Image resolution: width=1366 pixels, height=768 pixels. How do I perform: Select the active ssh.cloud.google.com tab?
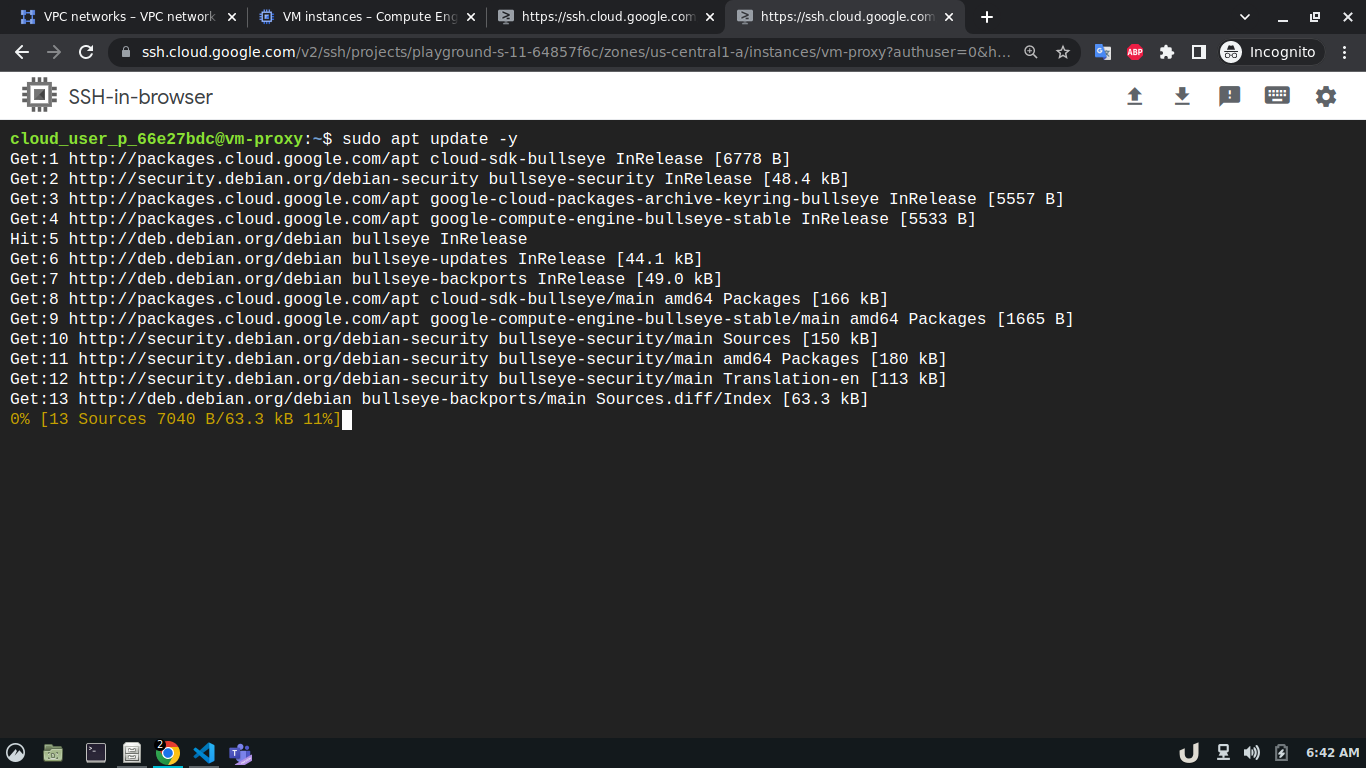tap(845, 17)
